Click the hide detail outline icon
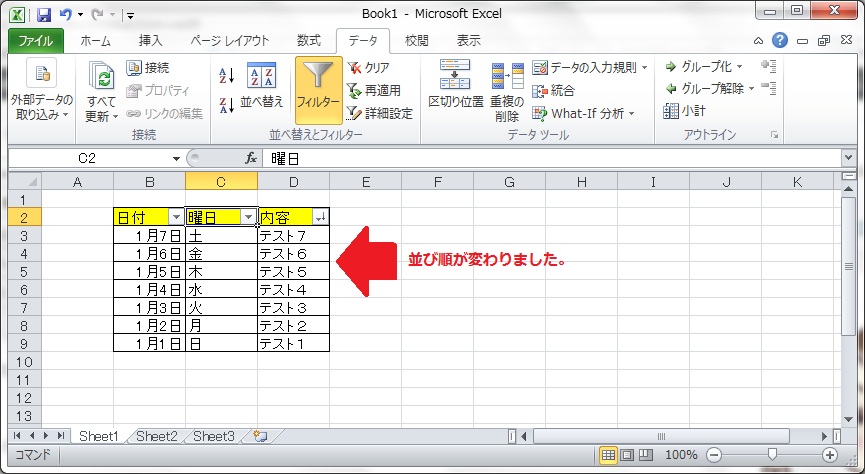This screenshot has width=865, height=474. pyautogui.click(x=768, y=88)
